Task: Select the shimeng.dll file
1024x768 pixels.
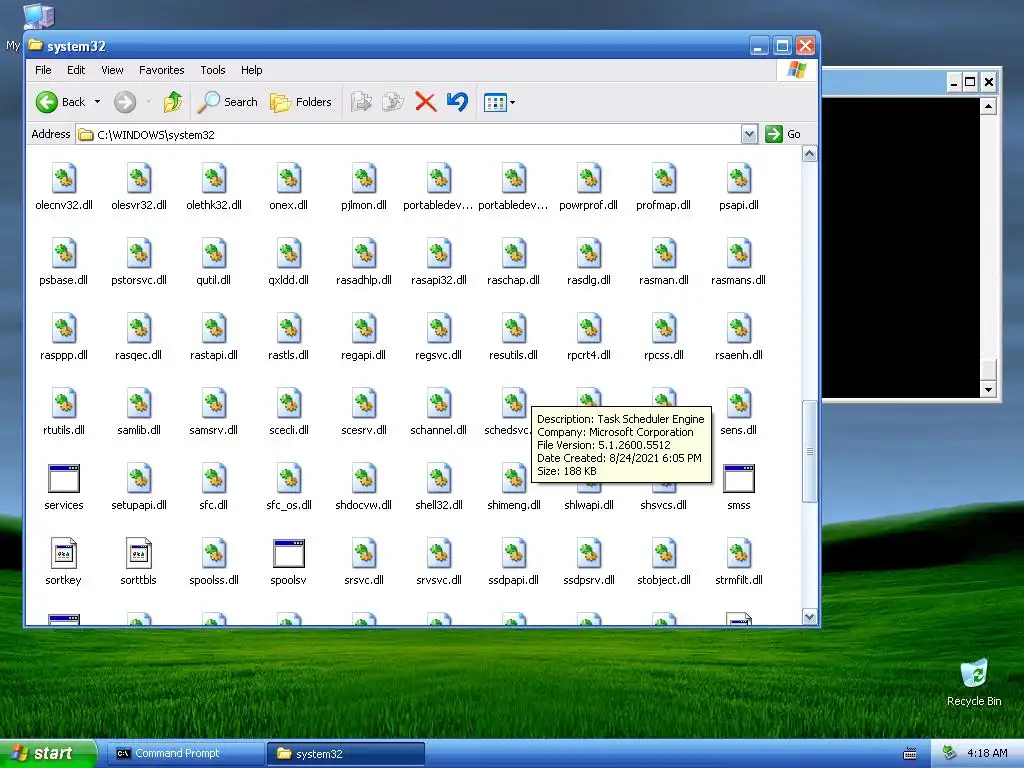Action: point(514,487)
